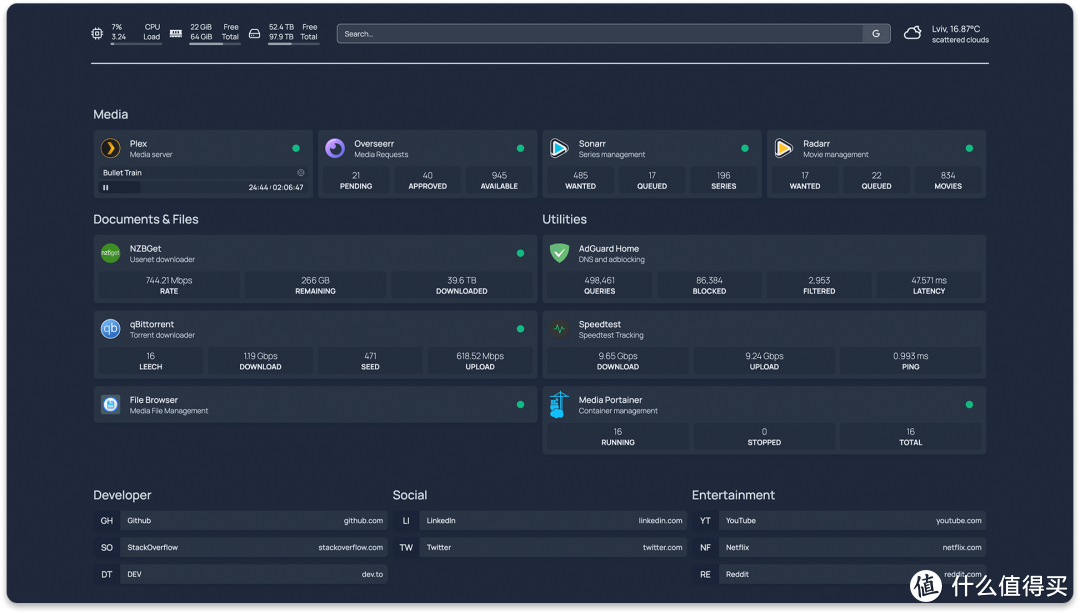Click the Media Portainer crane icon
Screen dimensions: 1080x613
tap(559, 404)
